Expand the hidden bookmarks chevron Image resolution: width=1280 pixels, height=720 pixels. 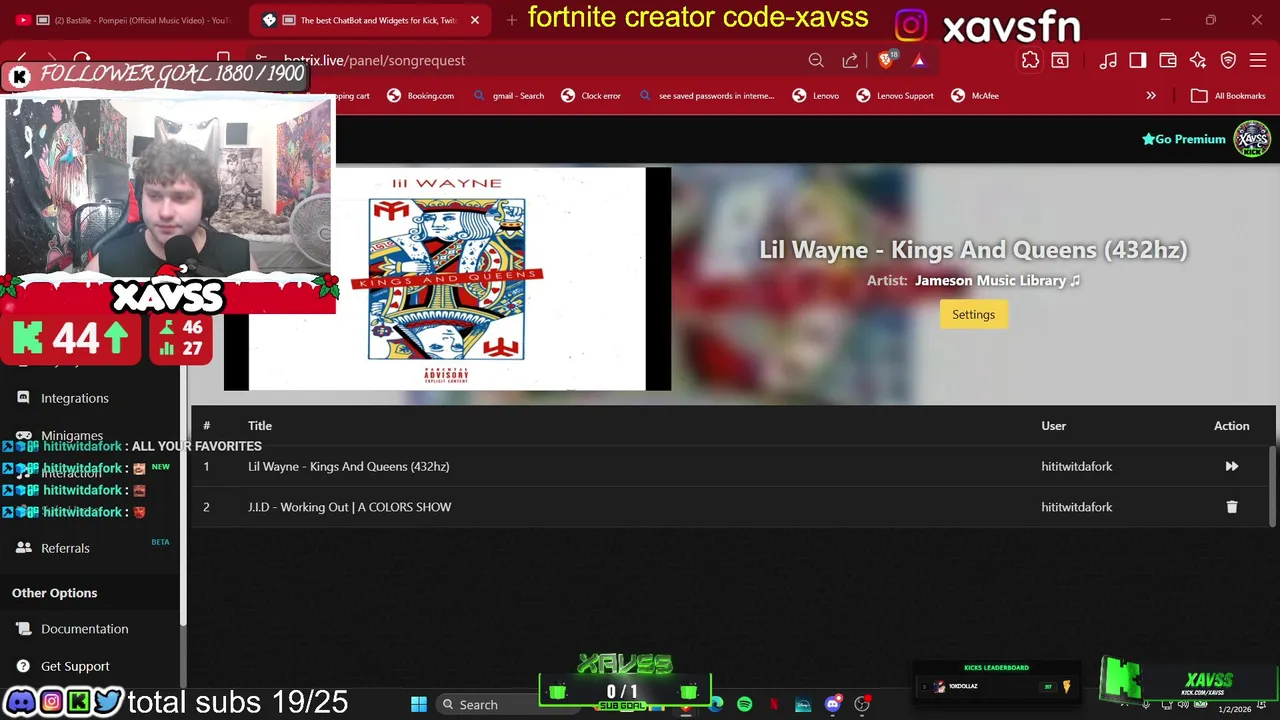pyautogui.click(x=1151, y=96)
